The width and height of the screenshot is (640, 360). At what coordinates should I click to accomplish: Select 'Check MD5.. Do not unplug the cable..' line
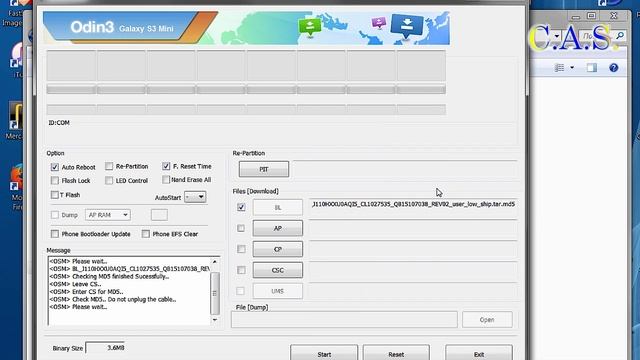coord(113,299)
